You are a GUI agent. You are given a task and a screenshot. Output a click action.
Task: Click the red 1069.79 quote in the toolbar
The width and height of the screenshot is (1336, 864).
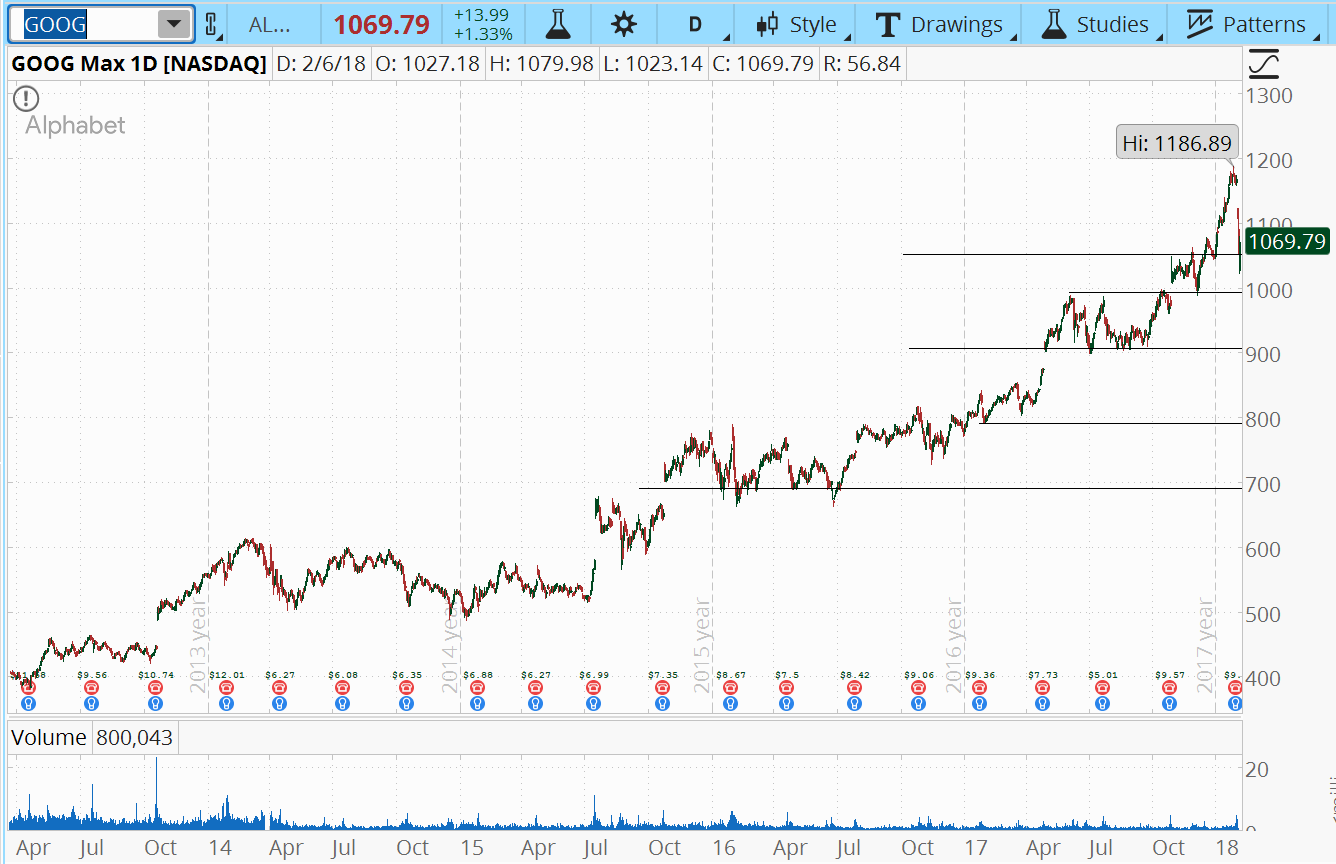tap(382, 24)
